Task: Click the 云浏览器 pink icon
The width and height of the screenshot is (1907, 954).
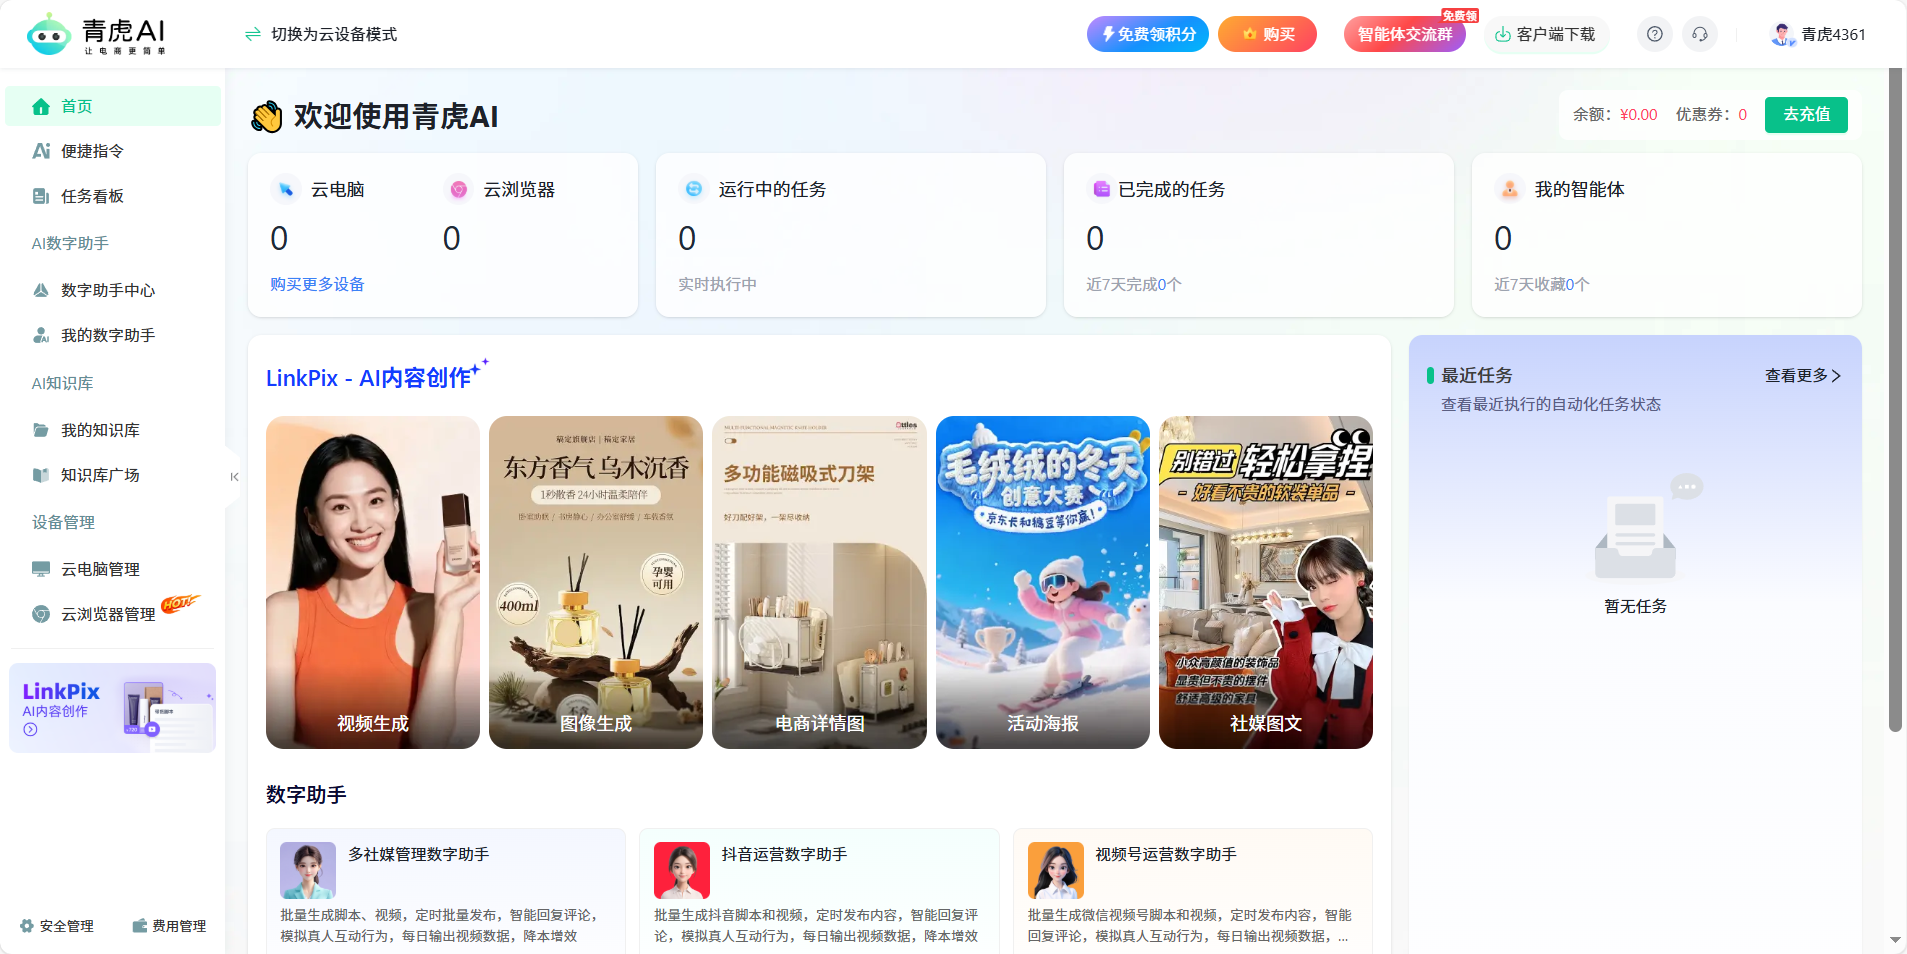Action: coord(458,189)
